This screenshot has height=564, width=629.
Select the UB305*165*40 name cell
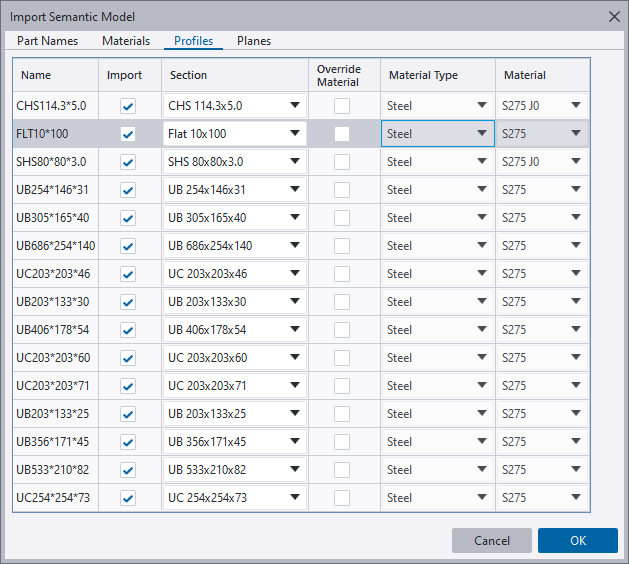54,218
